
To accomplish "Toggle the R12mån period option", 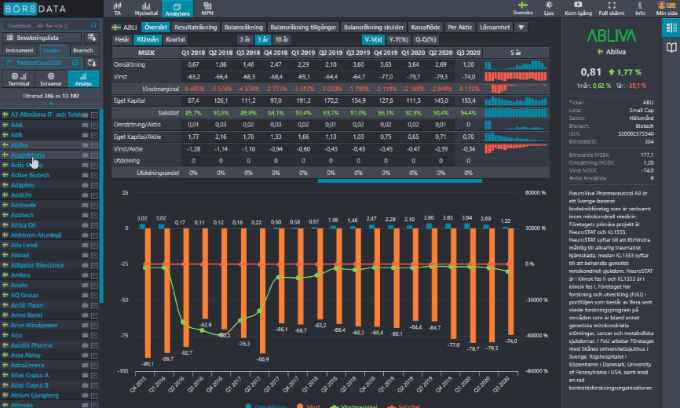I will click(147, 39).
